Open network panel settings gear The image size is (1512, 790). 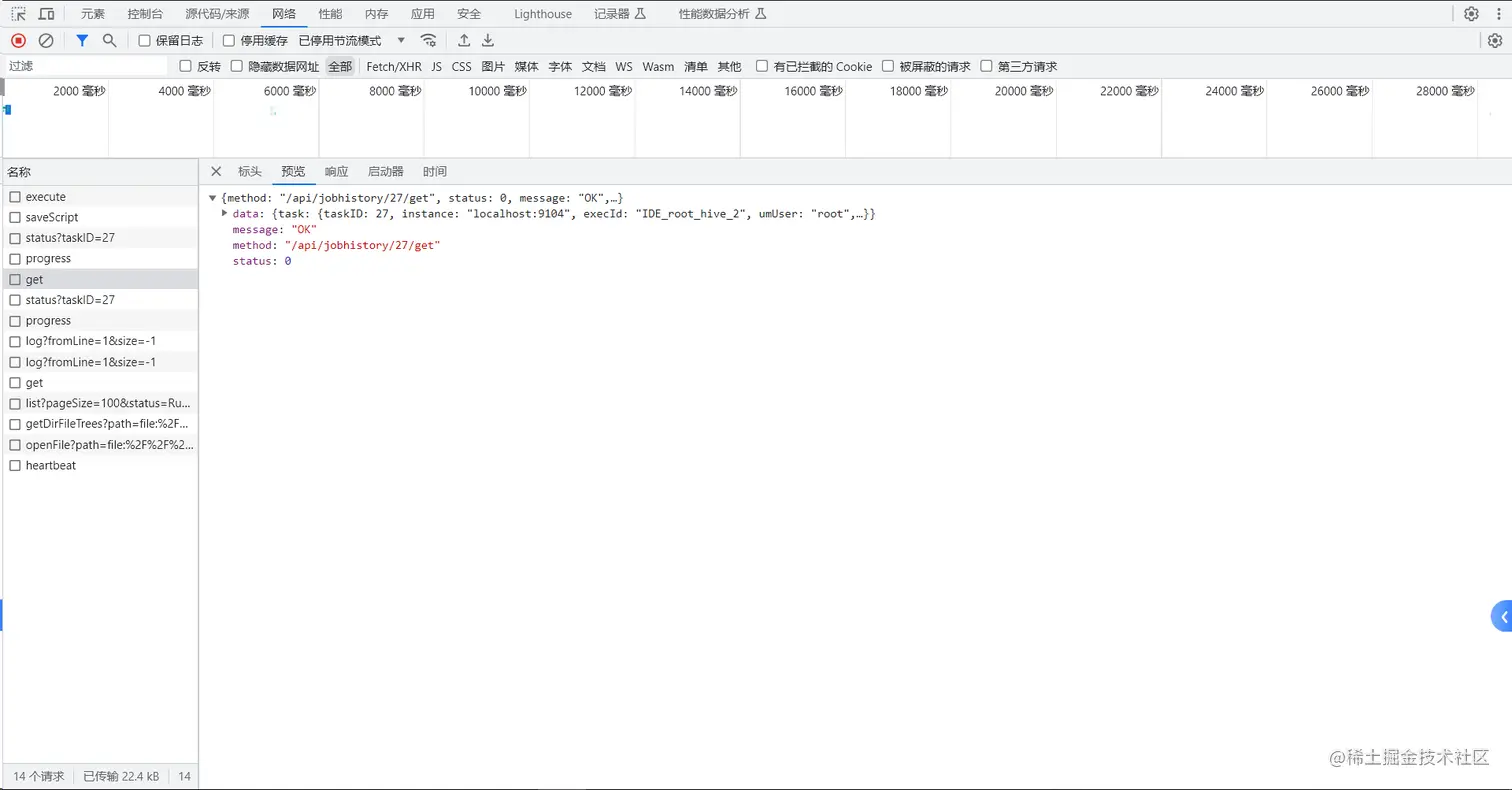pos(1495,40)
